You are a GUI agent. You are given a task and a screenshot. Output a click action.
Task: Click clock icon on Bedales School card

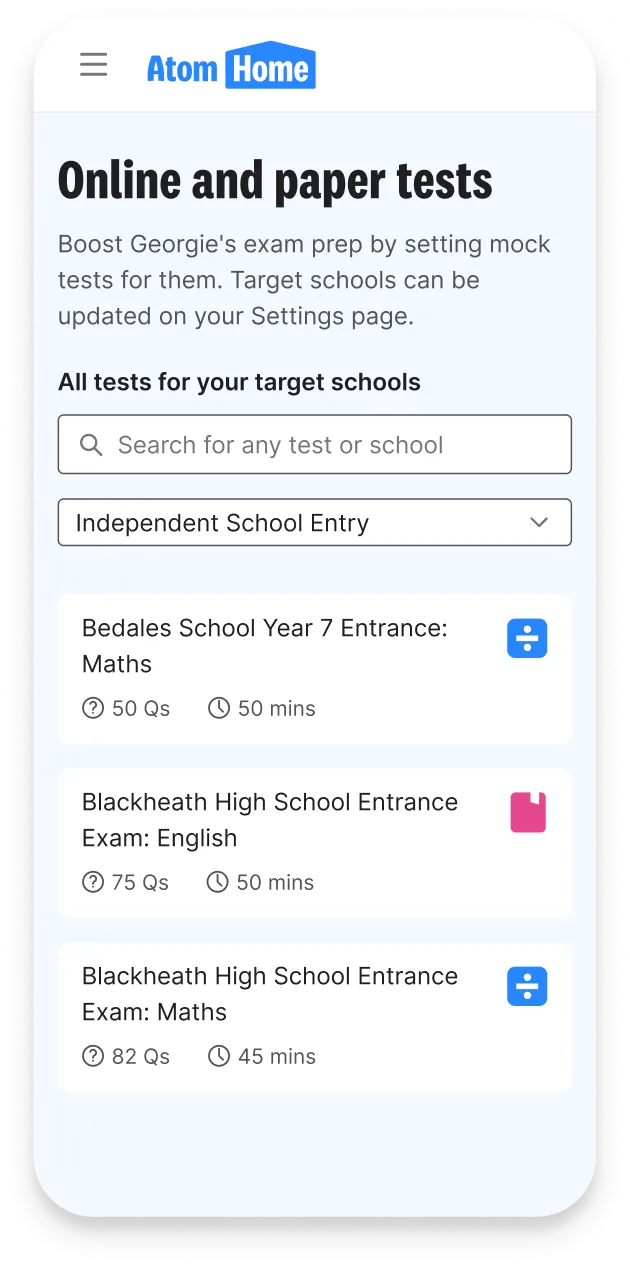(219, 708)
